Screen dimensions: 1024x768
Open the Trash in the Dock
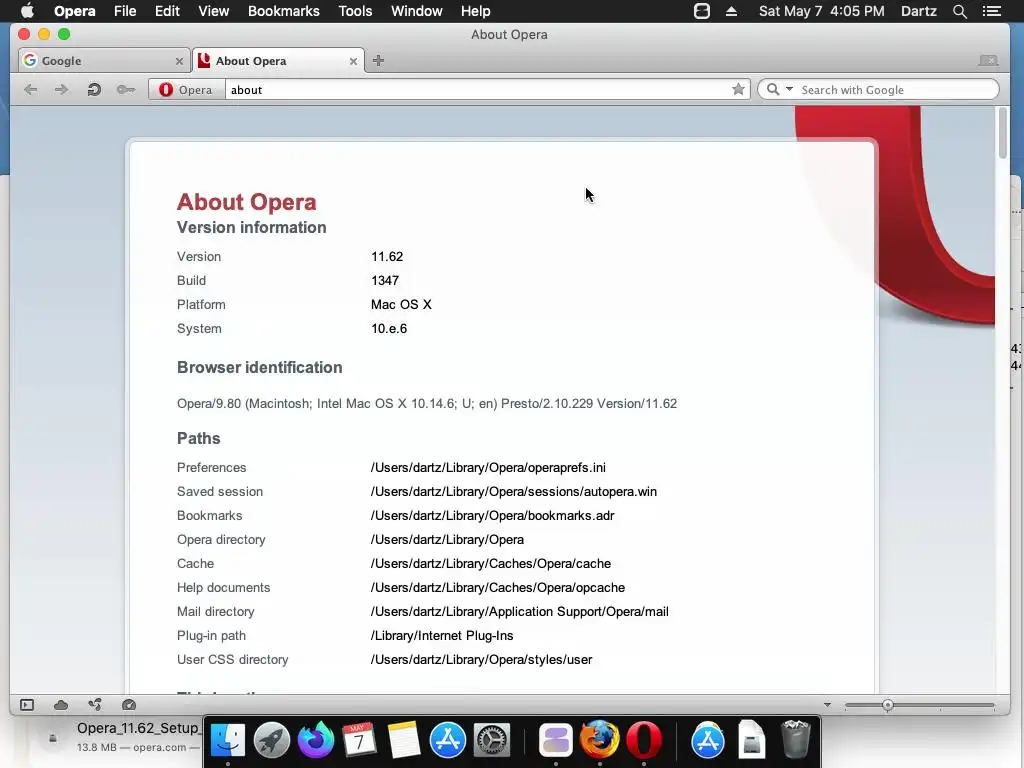click(x=796, y=739)
